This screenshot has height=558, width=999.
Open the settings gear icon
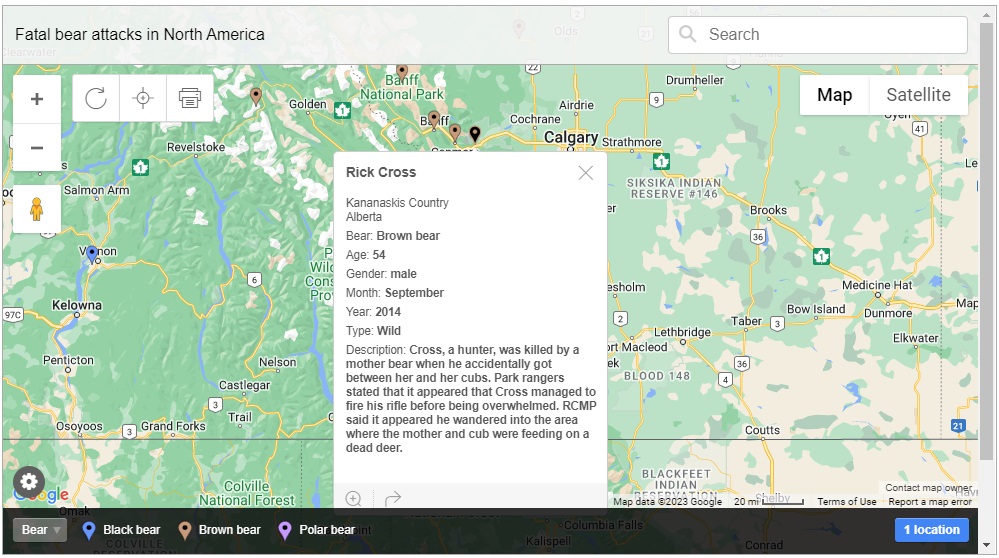[x=28, y=480]
